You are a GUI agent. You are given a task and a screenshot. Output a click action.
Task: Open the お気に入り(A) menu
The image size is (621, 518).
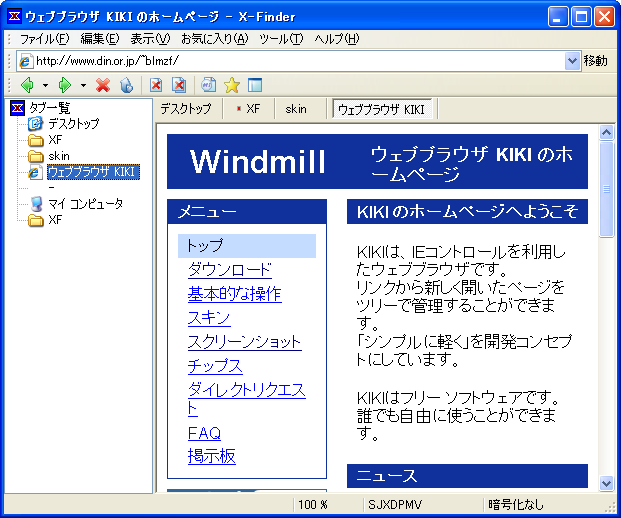[x=214, y=39]
